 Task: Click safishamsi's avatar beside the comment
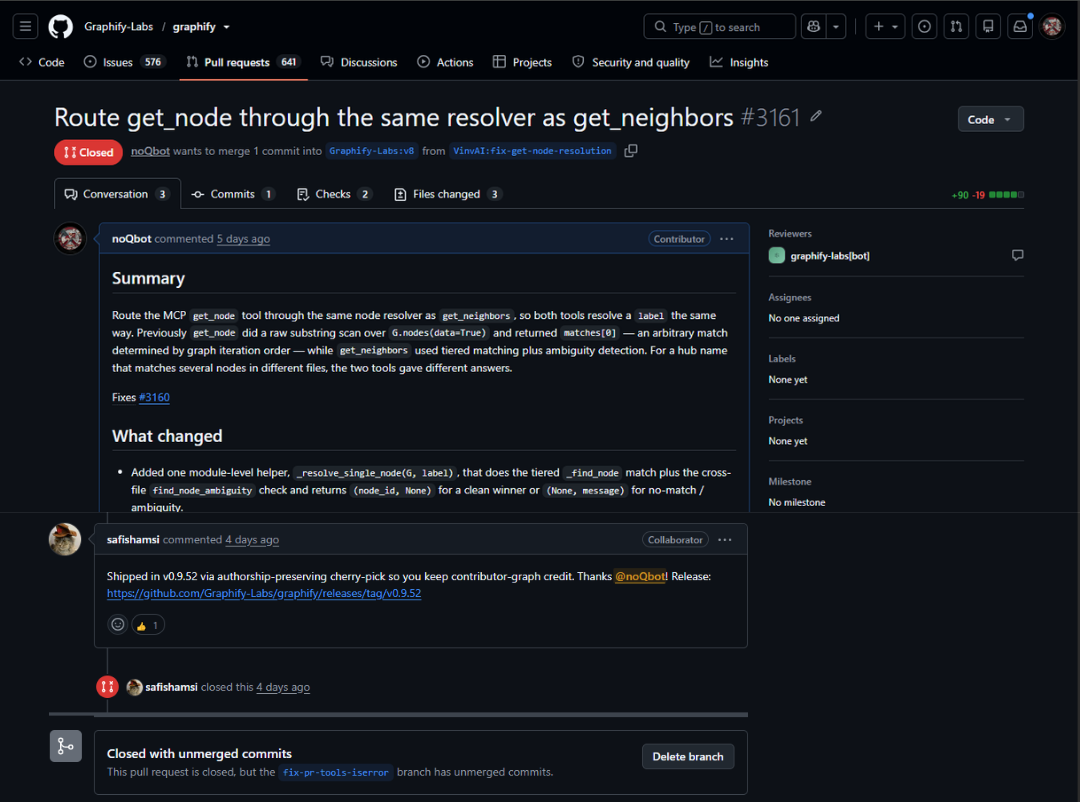[65, 539]
